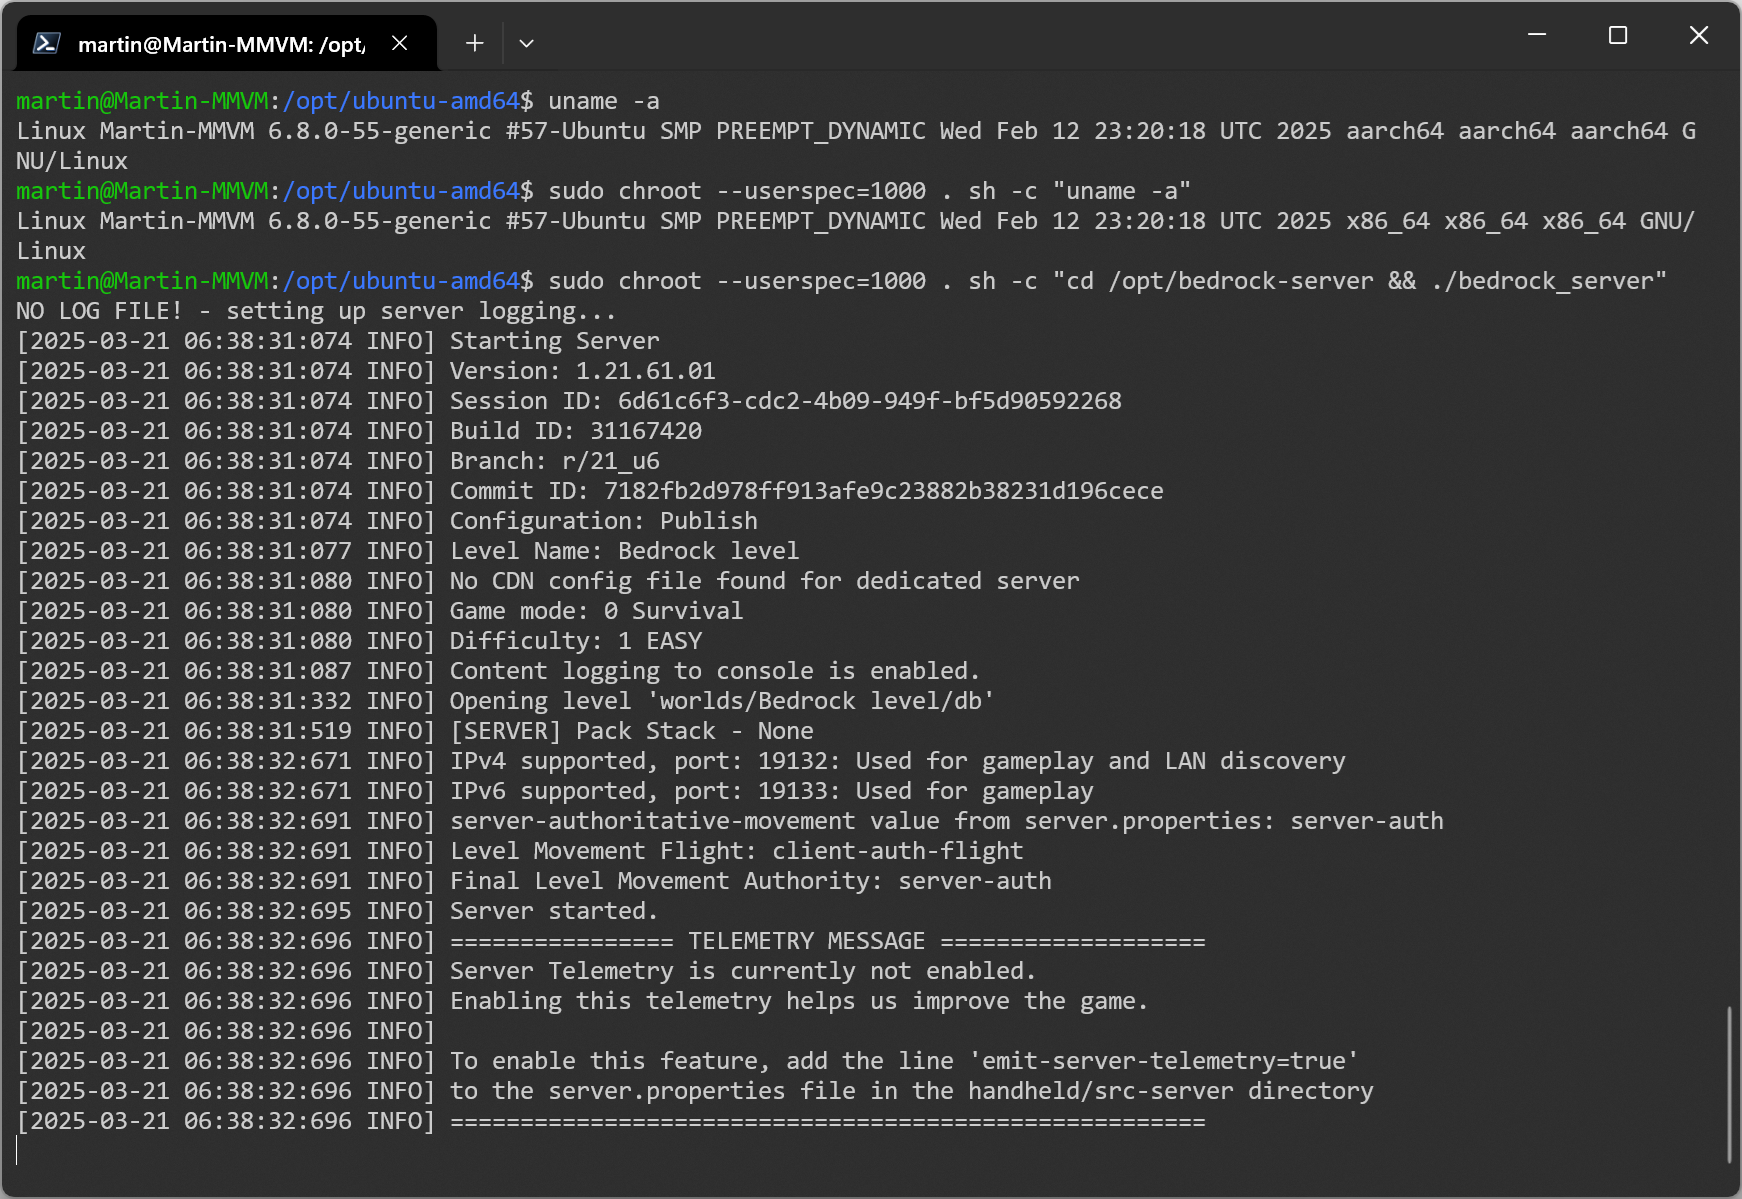Screen dimensions: 1742x1199
Task: Click 'Configuration: Publish' log line
Action: 604,521
